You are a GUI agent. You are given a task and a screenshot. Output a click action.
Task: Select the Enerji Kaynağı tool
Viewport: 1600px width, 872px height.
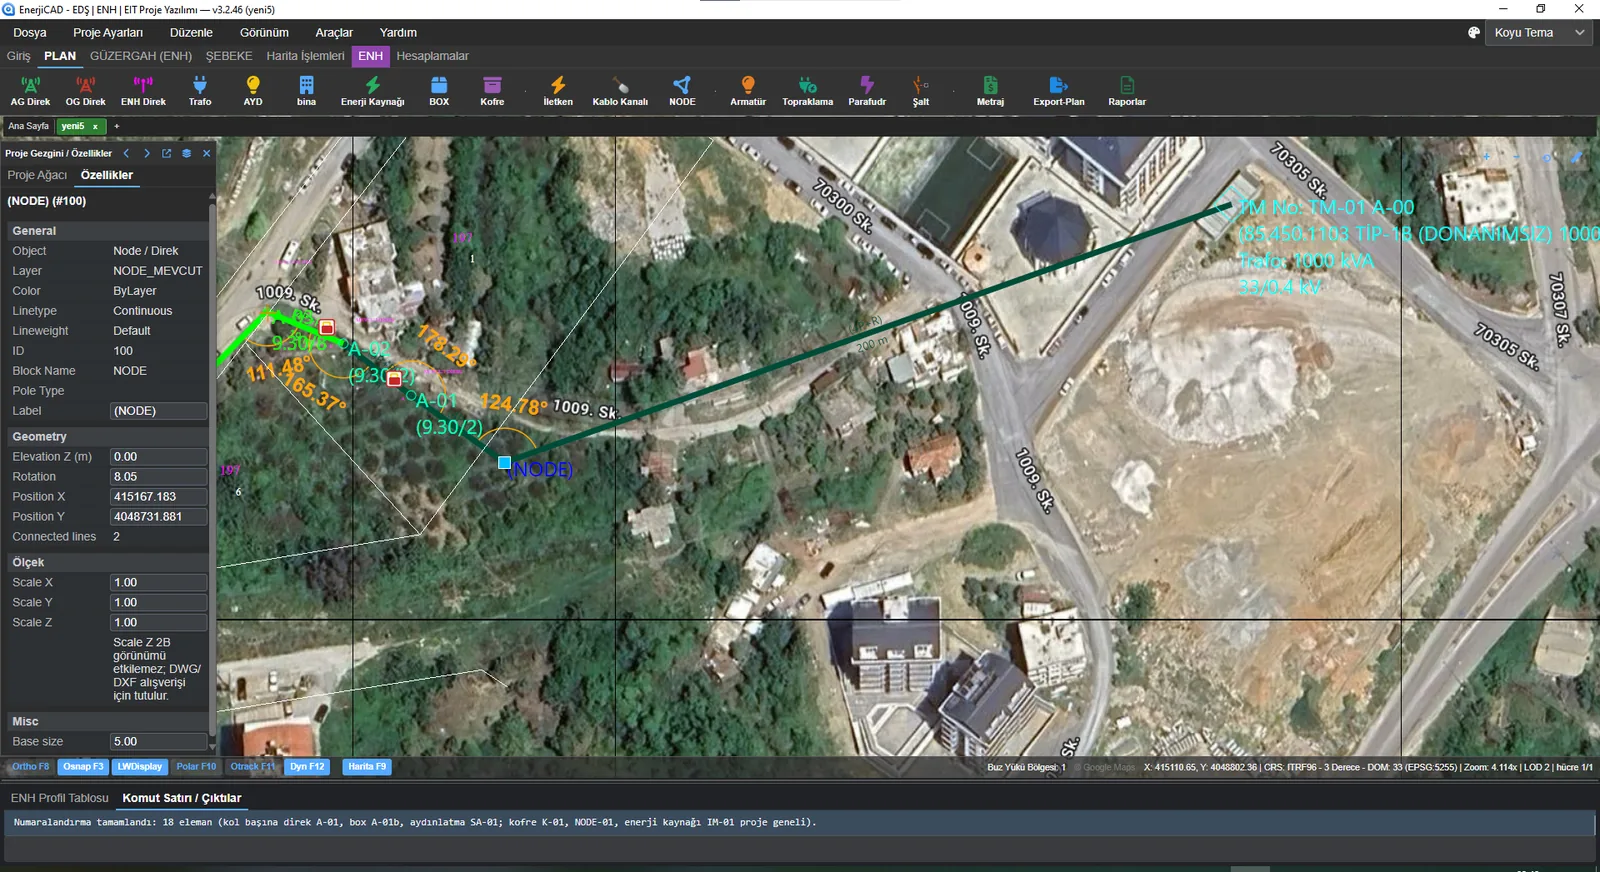click(372, 91)
